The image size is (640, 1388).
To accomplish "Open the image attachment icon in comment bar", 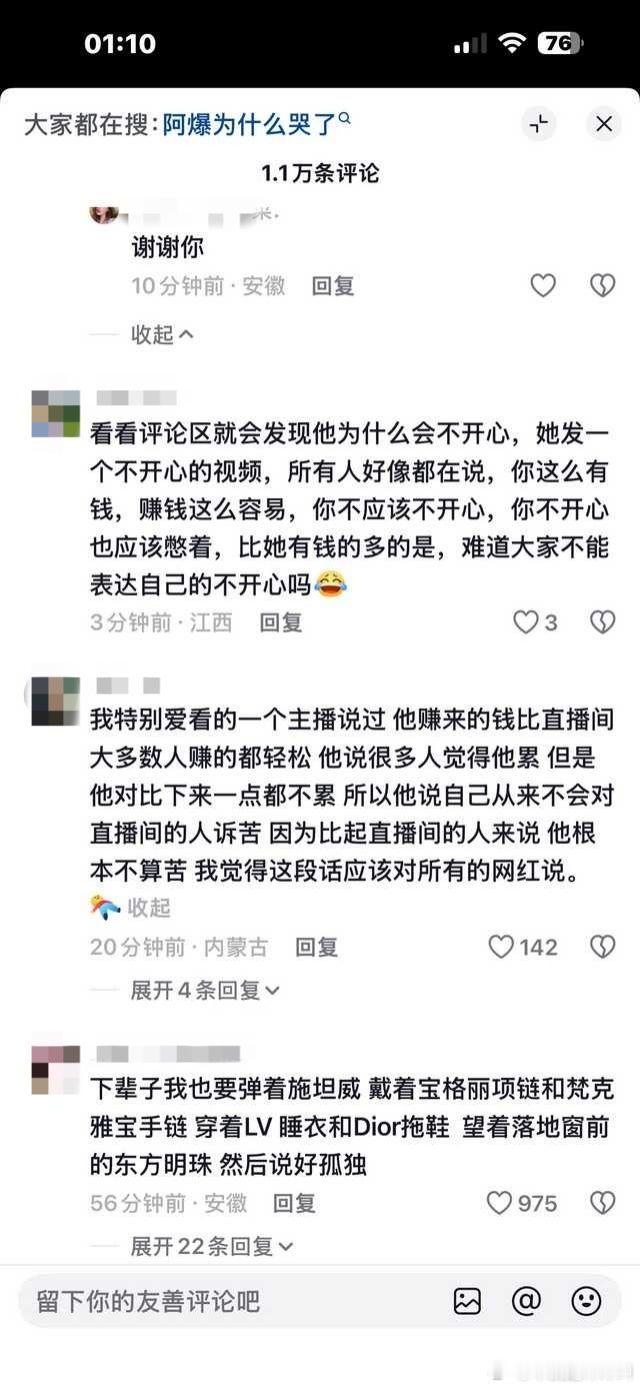I will pyautogui.click(x=467, y=1300).
